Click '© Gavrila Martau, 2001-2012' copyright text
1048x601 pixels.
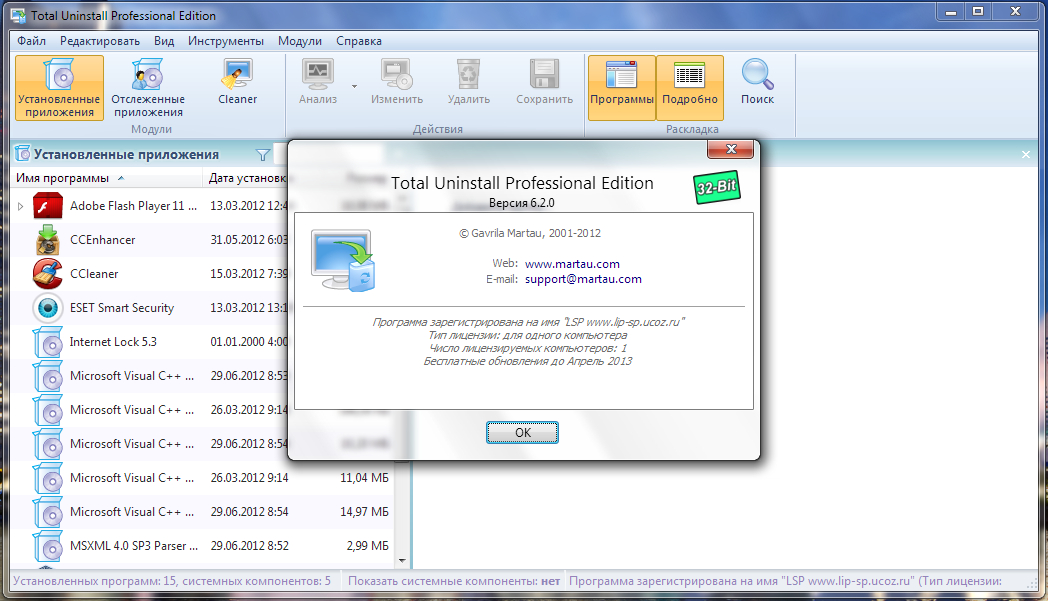[x=529, y=233]
